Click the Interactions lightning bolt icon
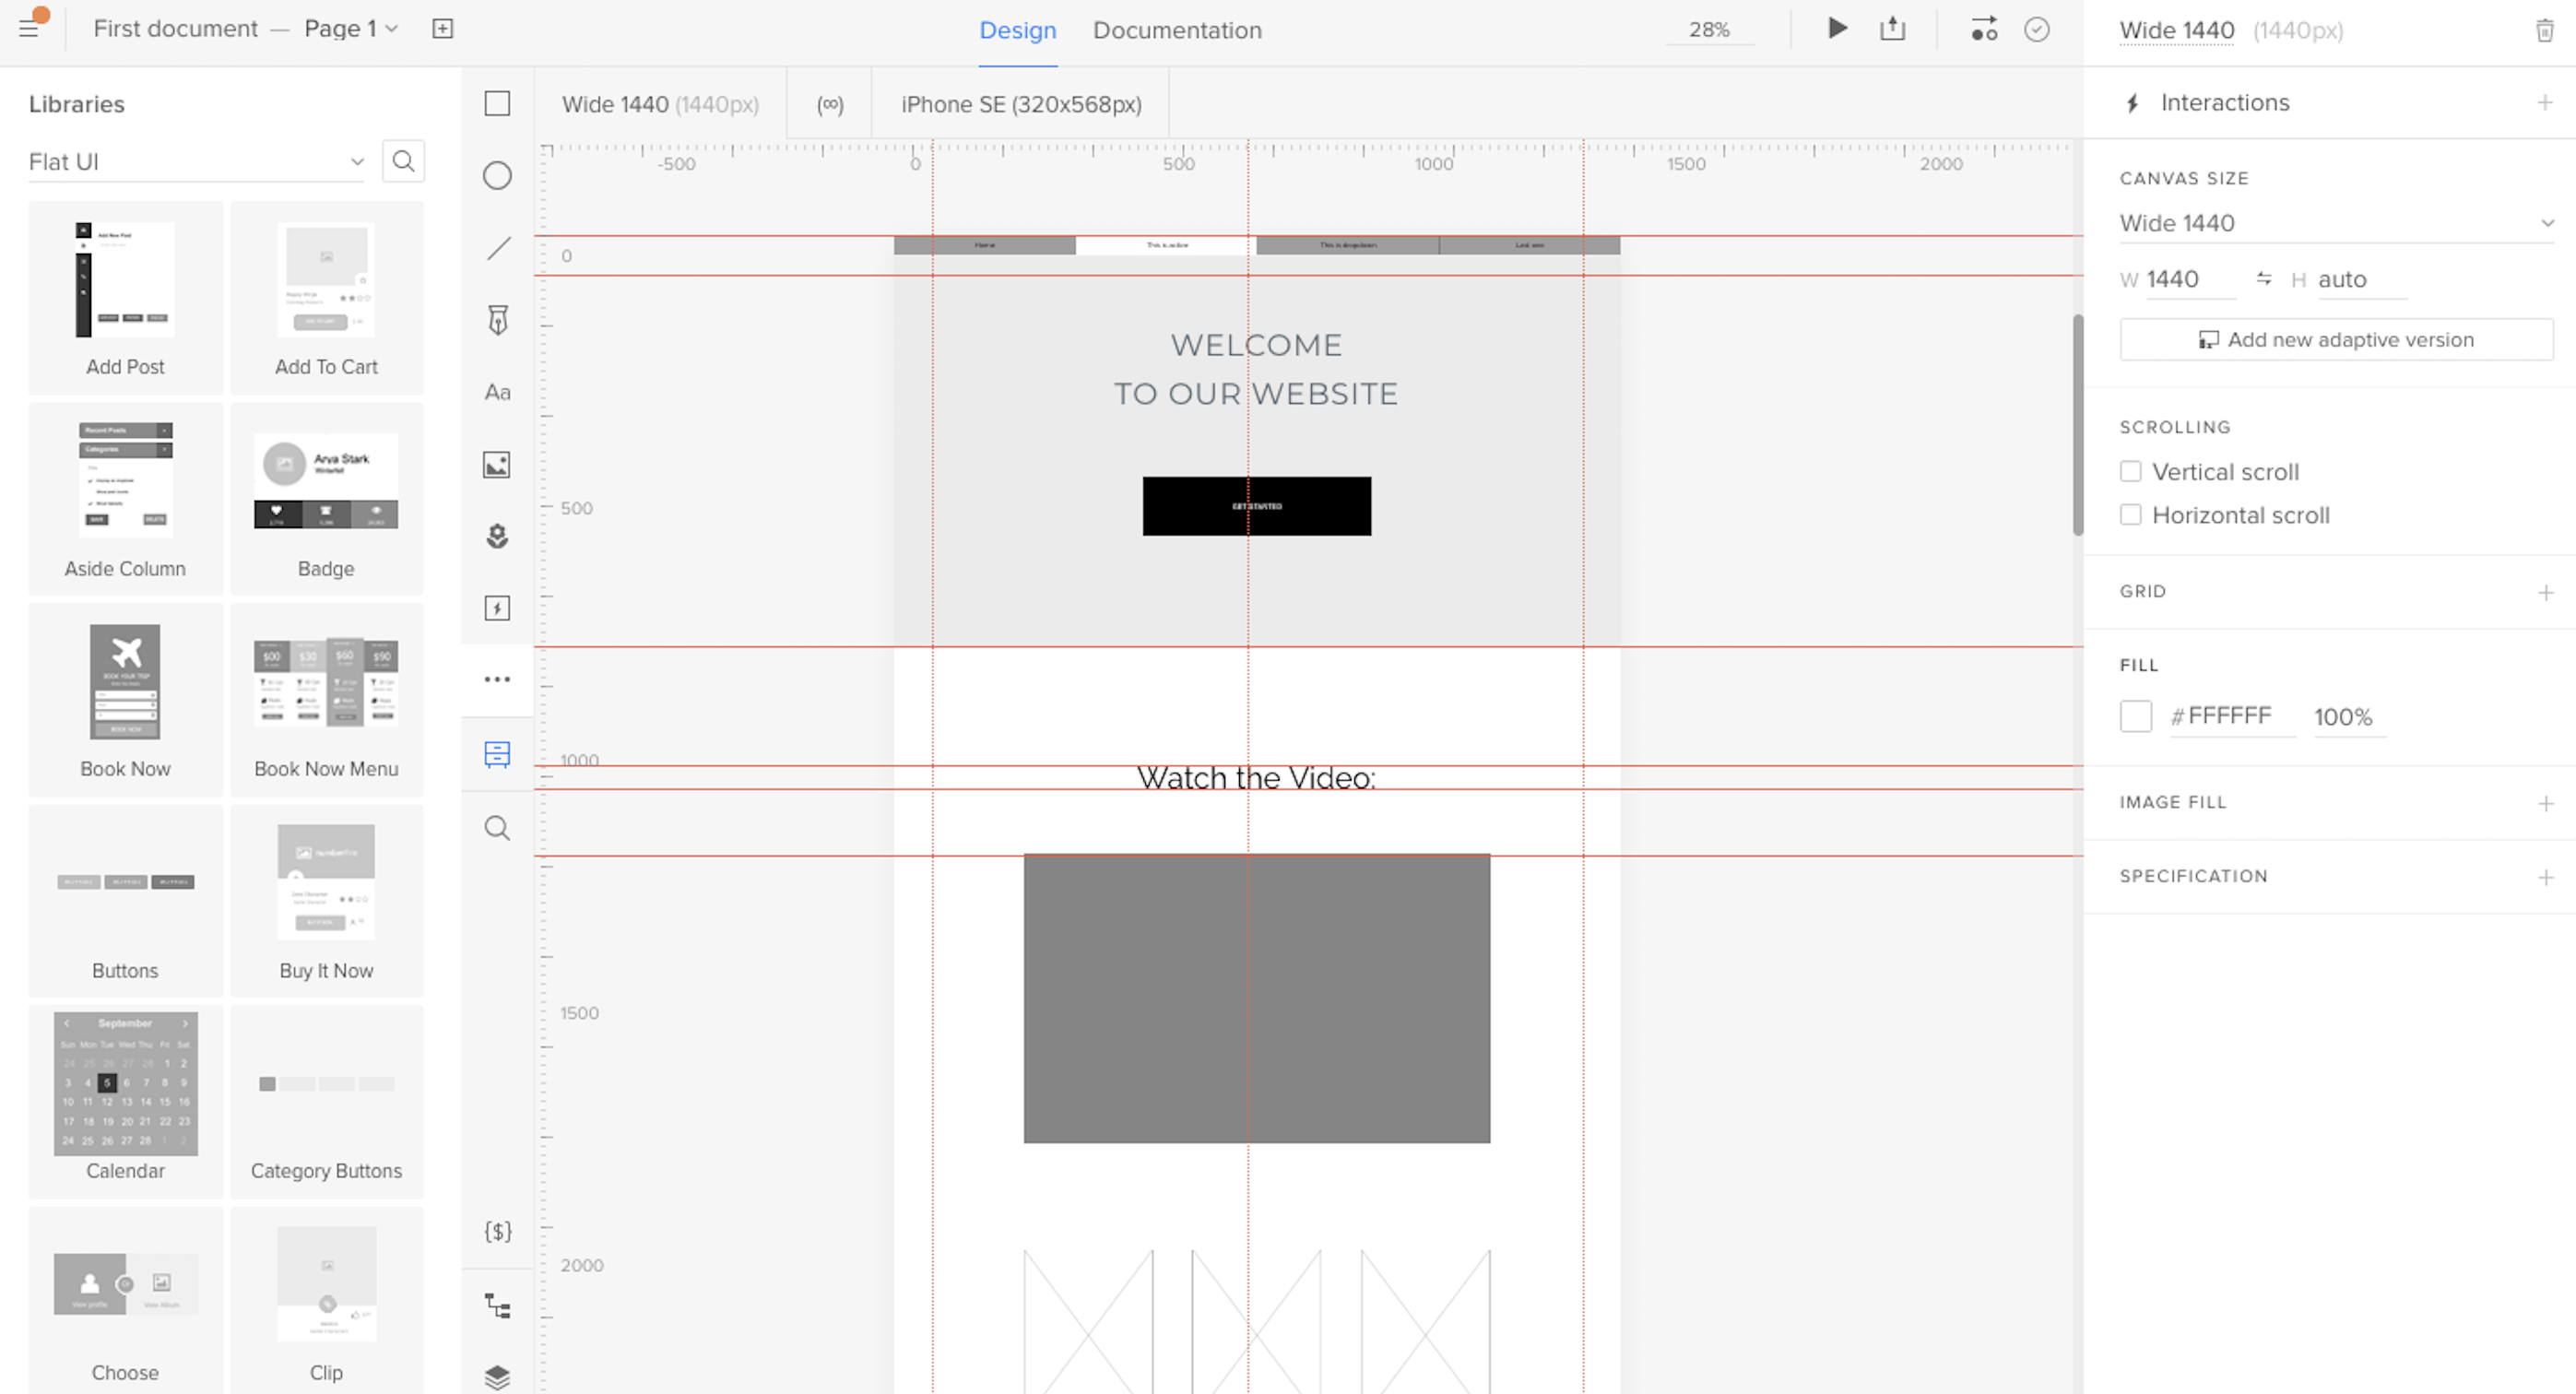 [x=2133, y=101]
